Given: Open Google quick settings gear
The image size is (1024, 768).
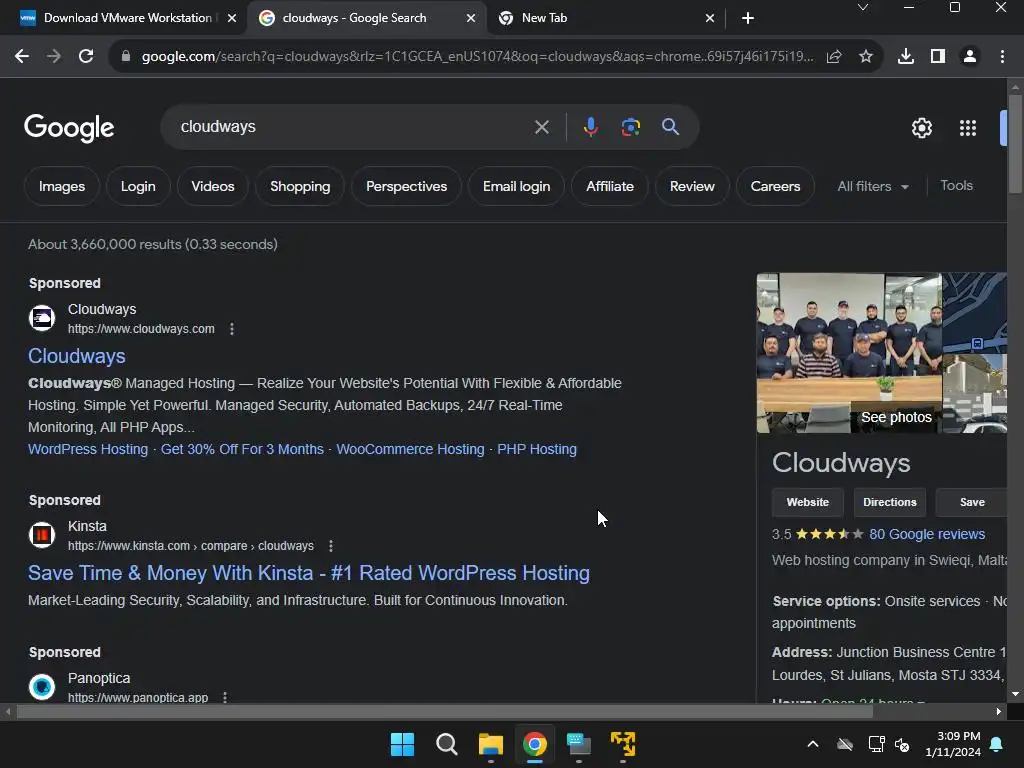Looking at the screenshot, I should [x=921, y=128].
